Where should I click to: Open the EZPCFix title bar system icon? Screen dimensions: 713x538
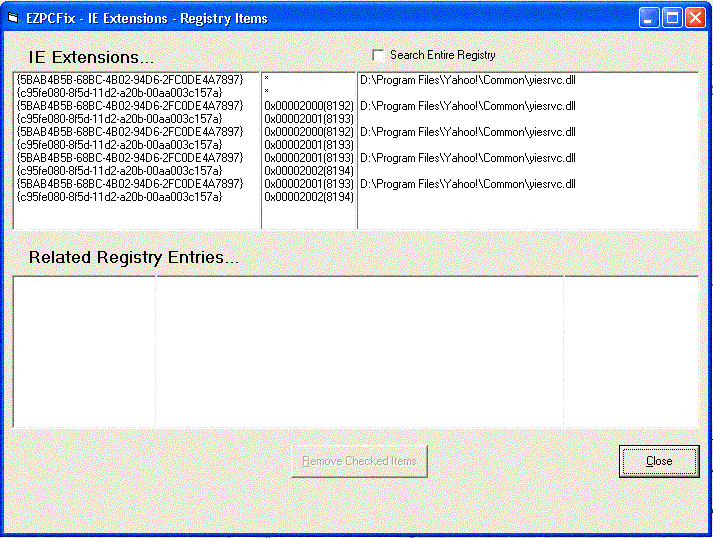point(13,18)
